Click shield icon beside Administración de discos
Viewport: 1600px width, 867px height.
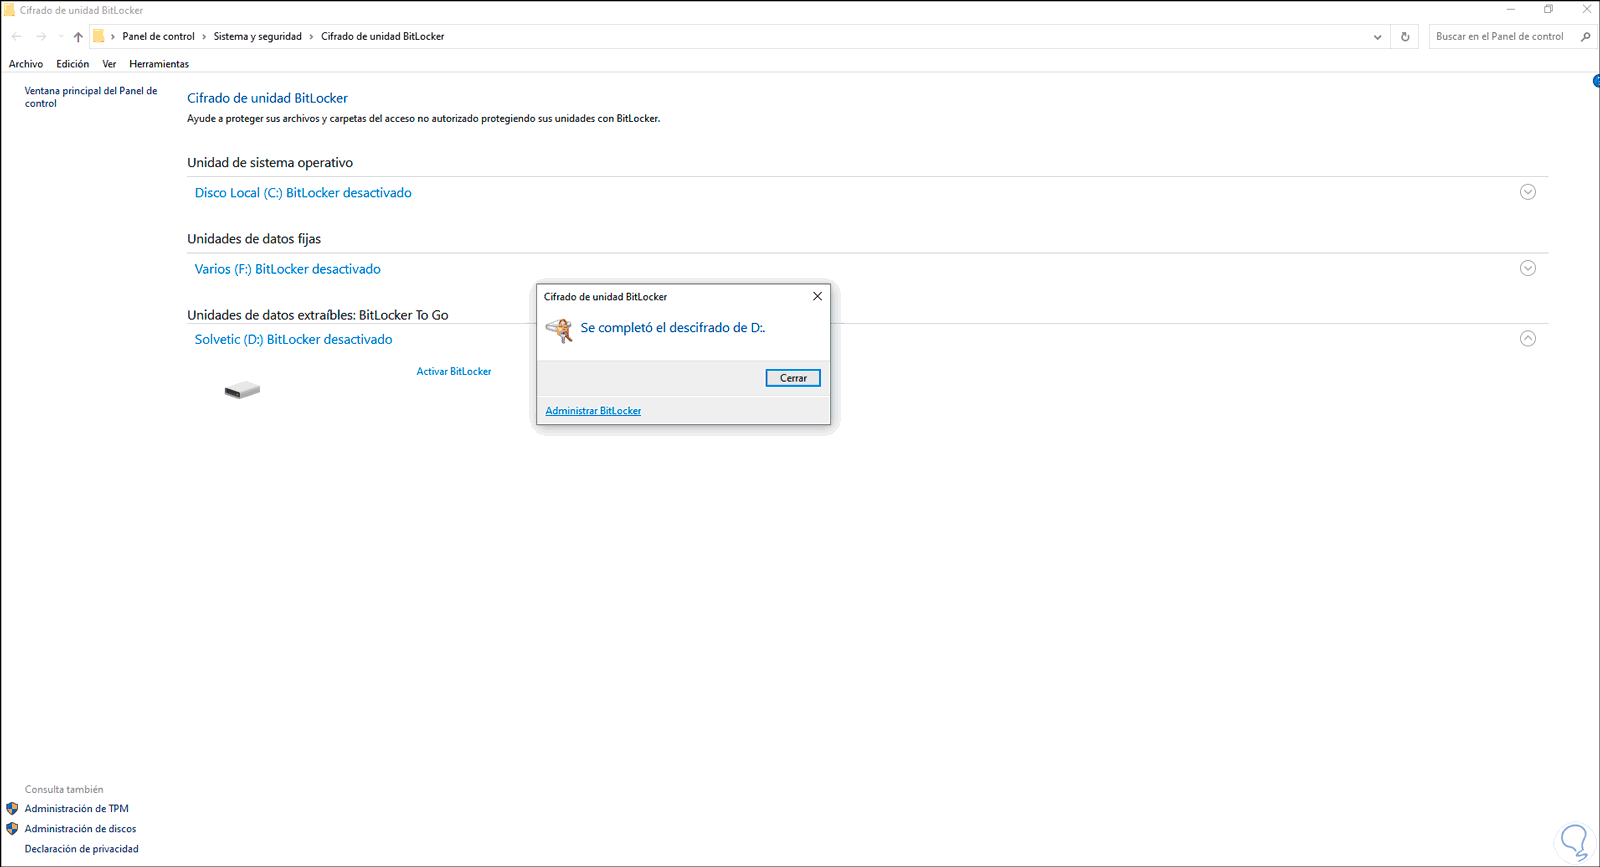[x=12, y=829]
